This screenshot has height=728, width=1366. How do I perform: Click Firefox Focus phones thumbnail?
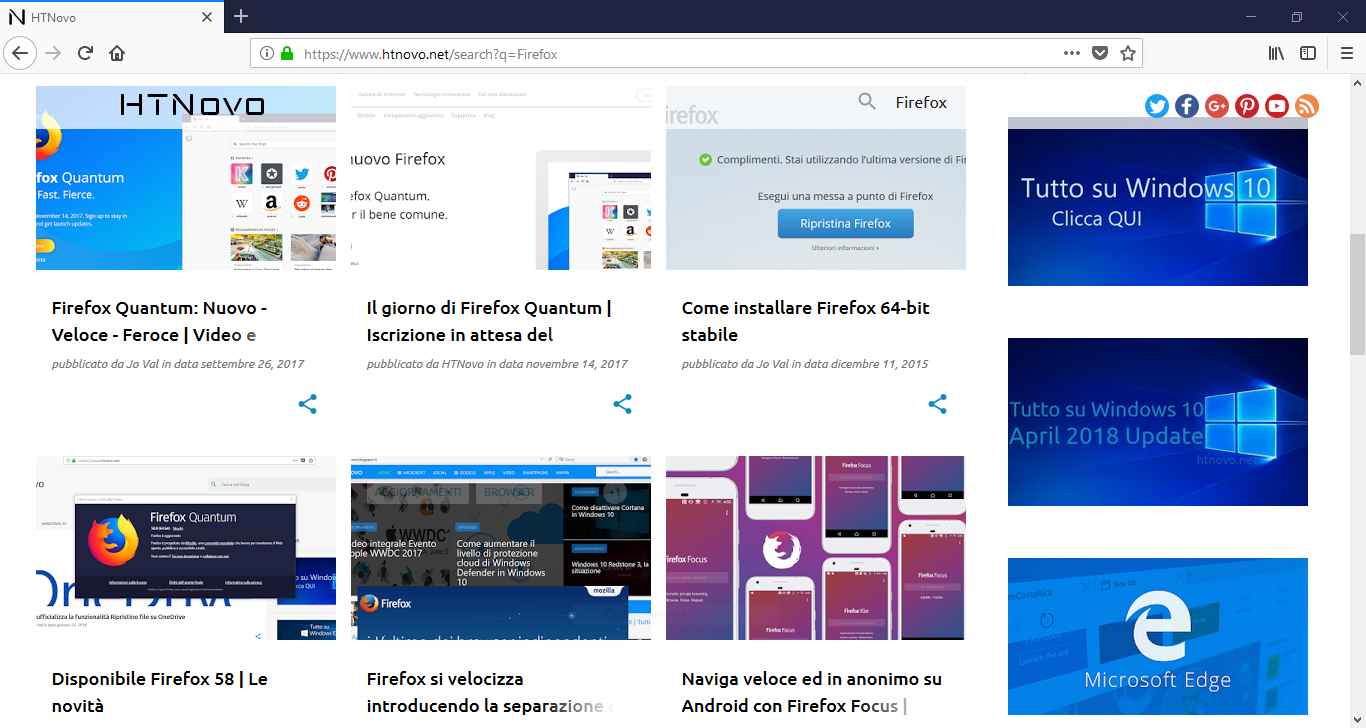coord(816,548)
